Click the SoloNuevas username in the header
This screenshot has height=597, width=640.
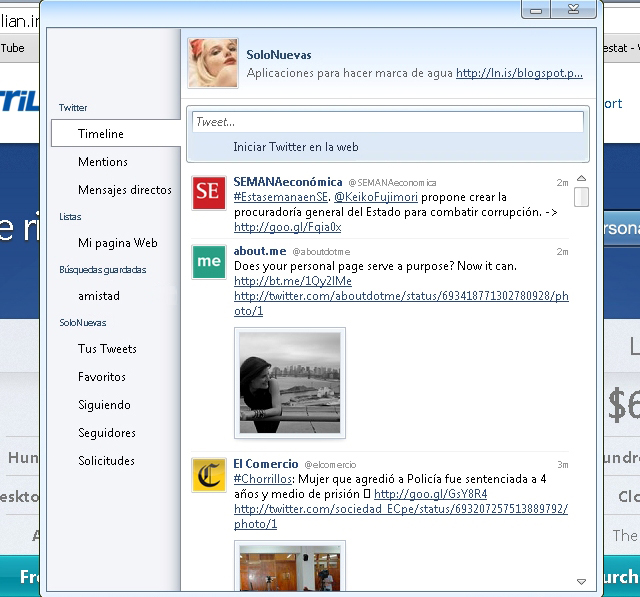(279, 55)
